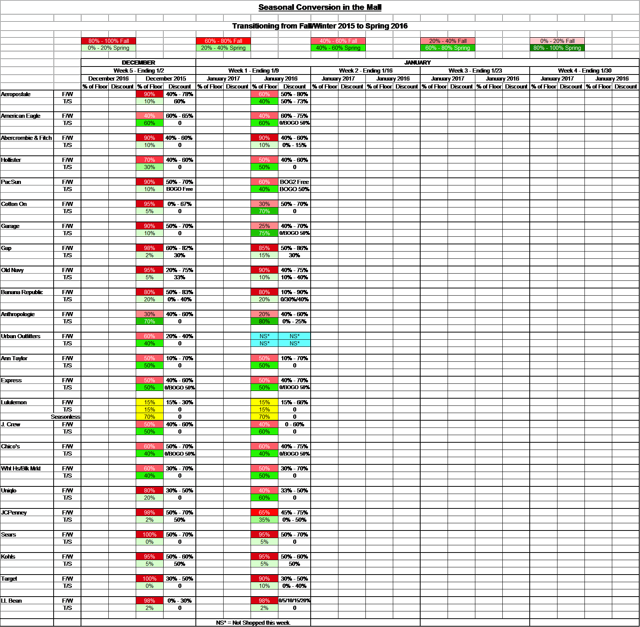The height and width of the screenshot is (627, 640).
Task: Click the Hollister store name cell
Action: click(x=27, y=160)
